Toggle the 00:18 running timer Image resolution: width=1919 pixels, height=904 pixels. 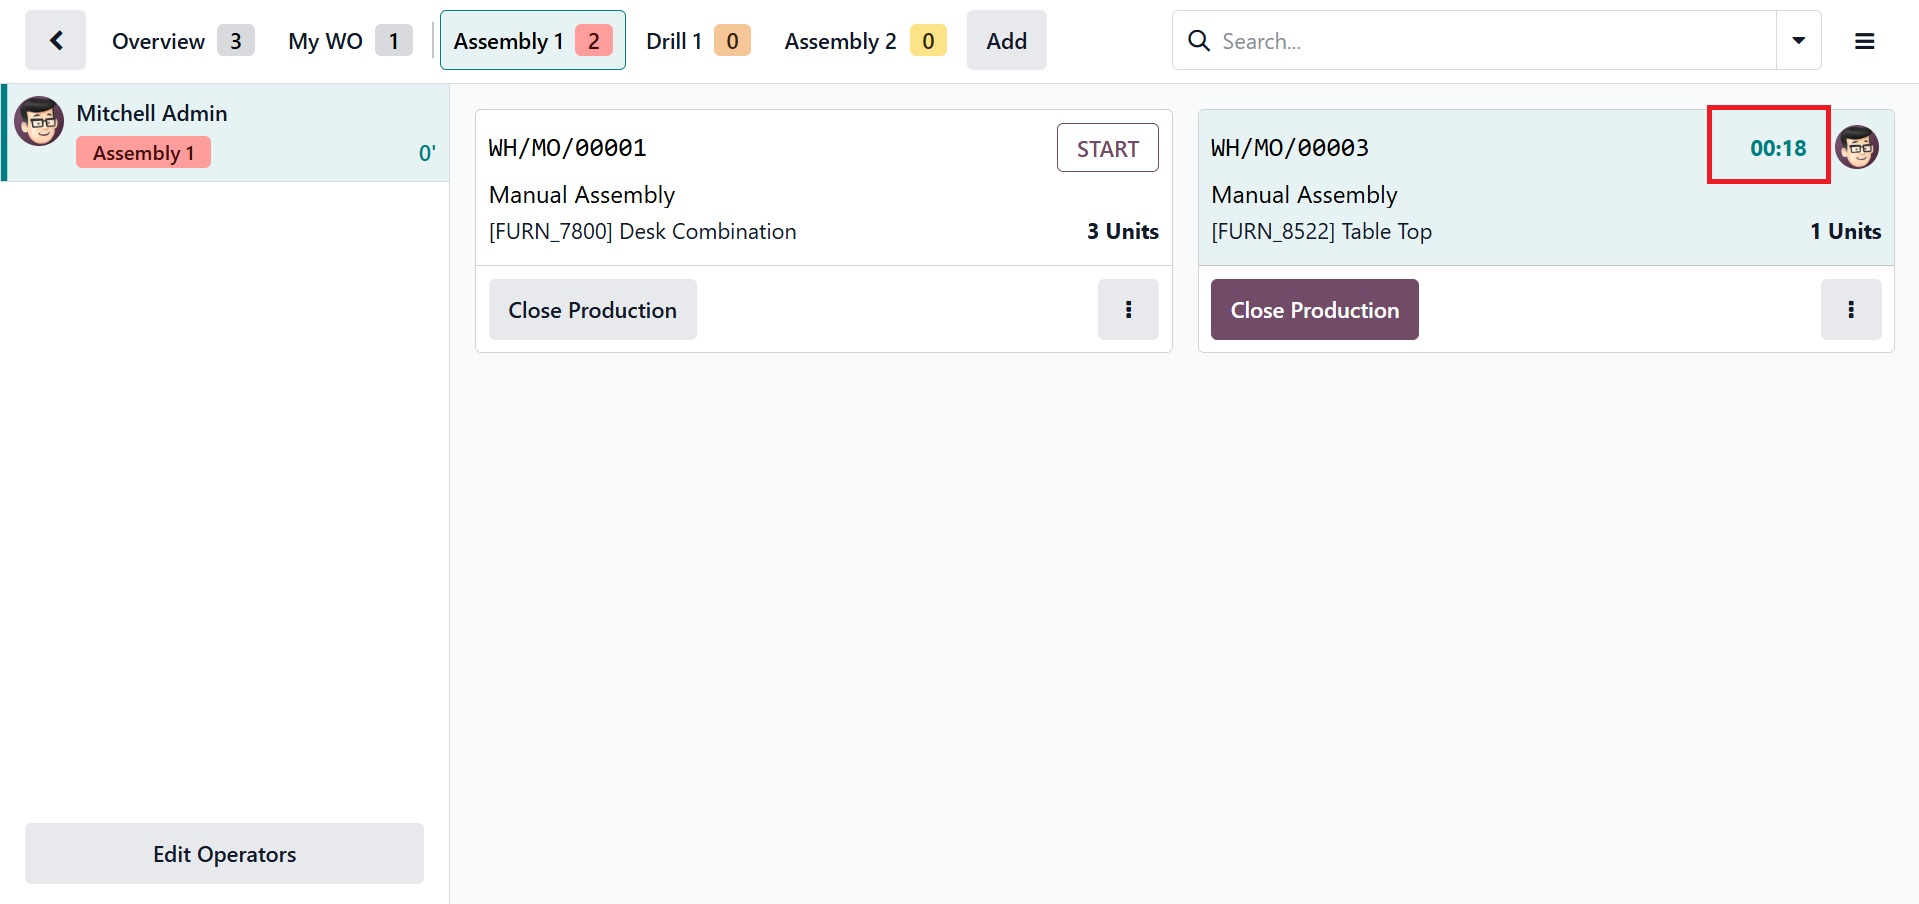[1777, 148]
